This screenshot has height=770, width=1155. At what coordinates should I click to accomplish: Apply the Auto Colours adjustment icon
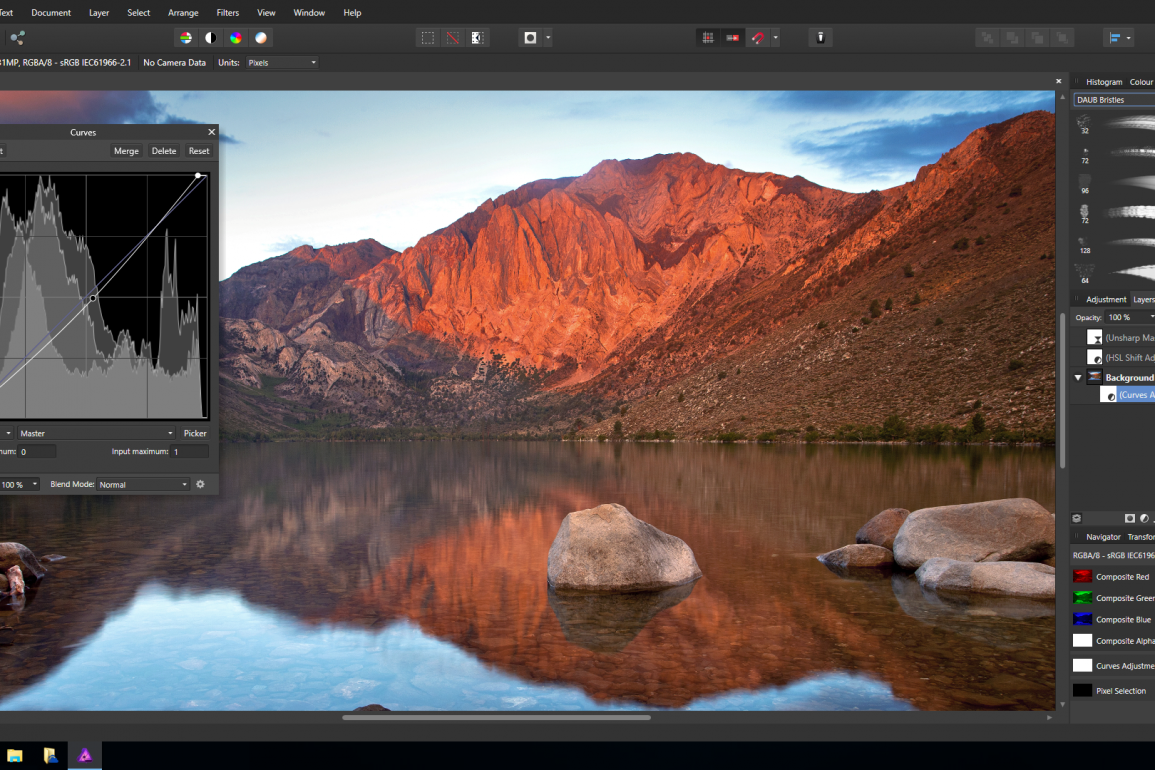pyautogui.click(x=236, y=37)
